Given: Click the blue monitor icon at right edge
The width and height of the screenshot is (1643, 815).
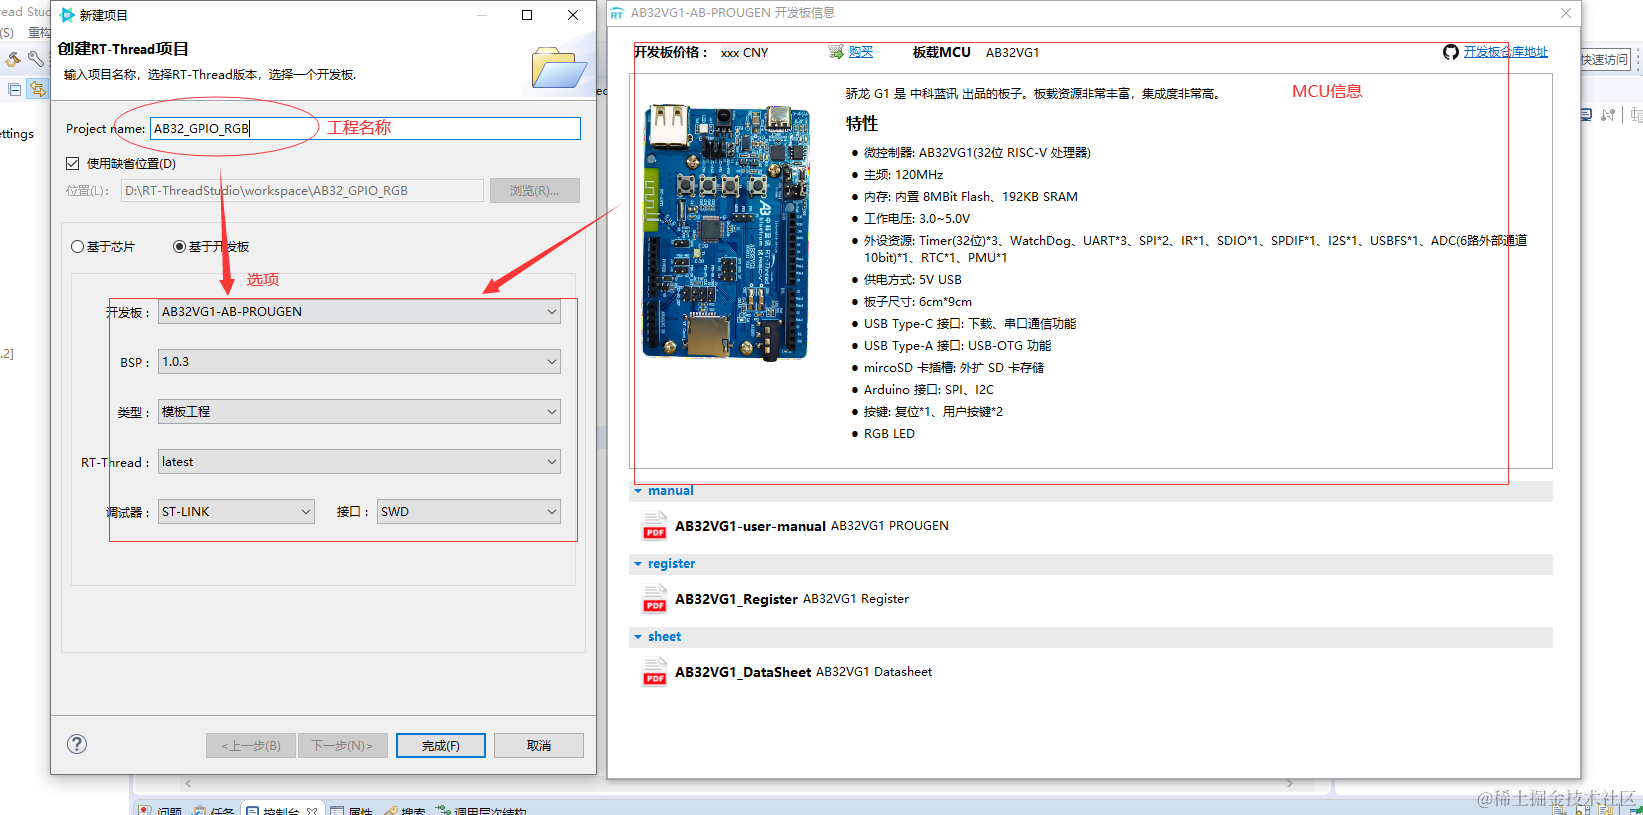Looking at the screenshot, I should 1586,115.
